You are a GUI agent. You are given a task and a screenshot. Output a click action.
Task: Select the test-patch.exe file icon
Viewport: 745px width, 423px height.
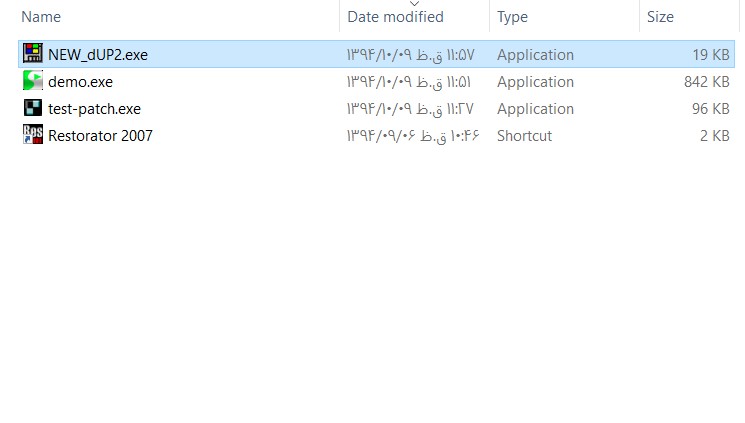click(x=33, y=108)
